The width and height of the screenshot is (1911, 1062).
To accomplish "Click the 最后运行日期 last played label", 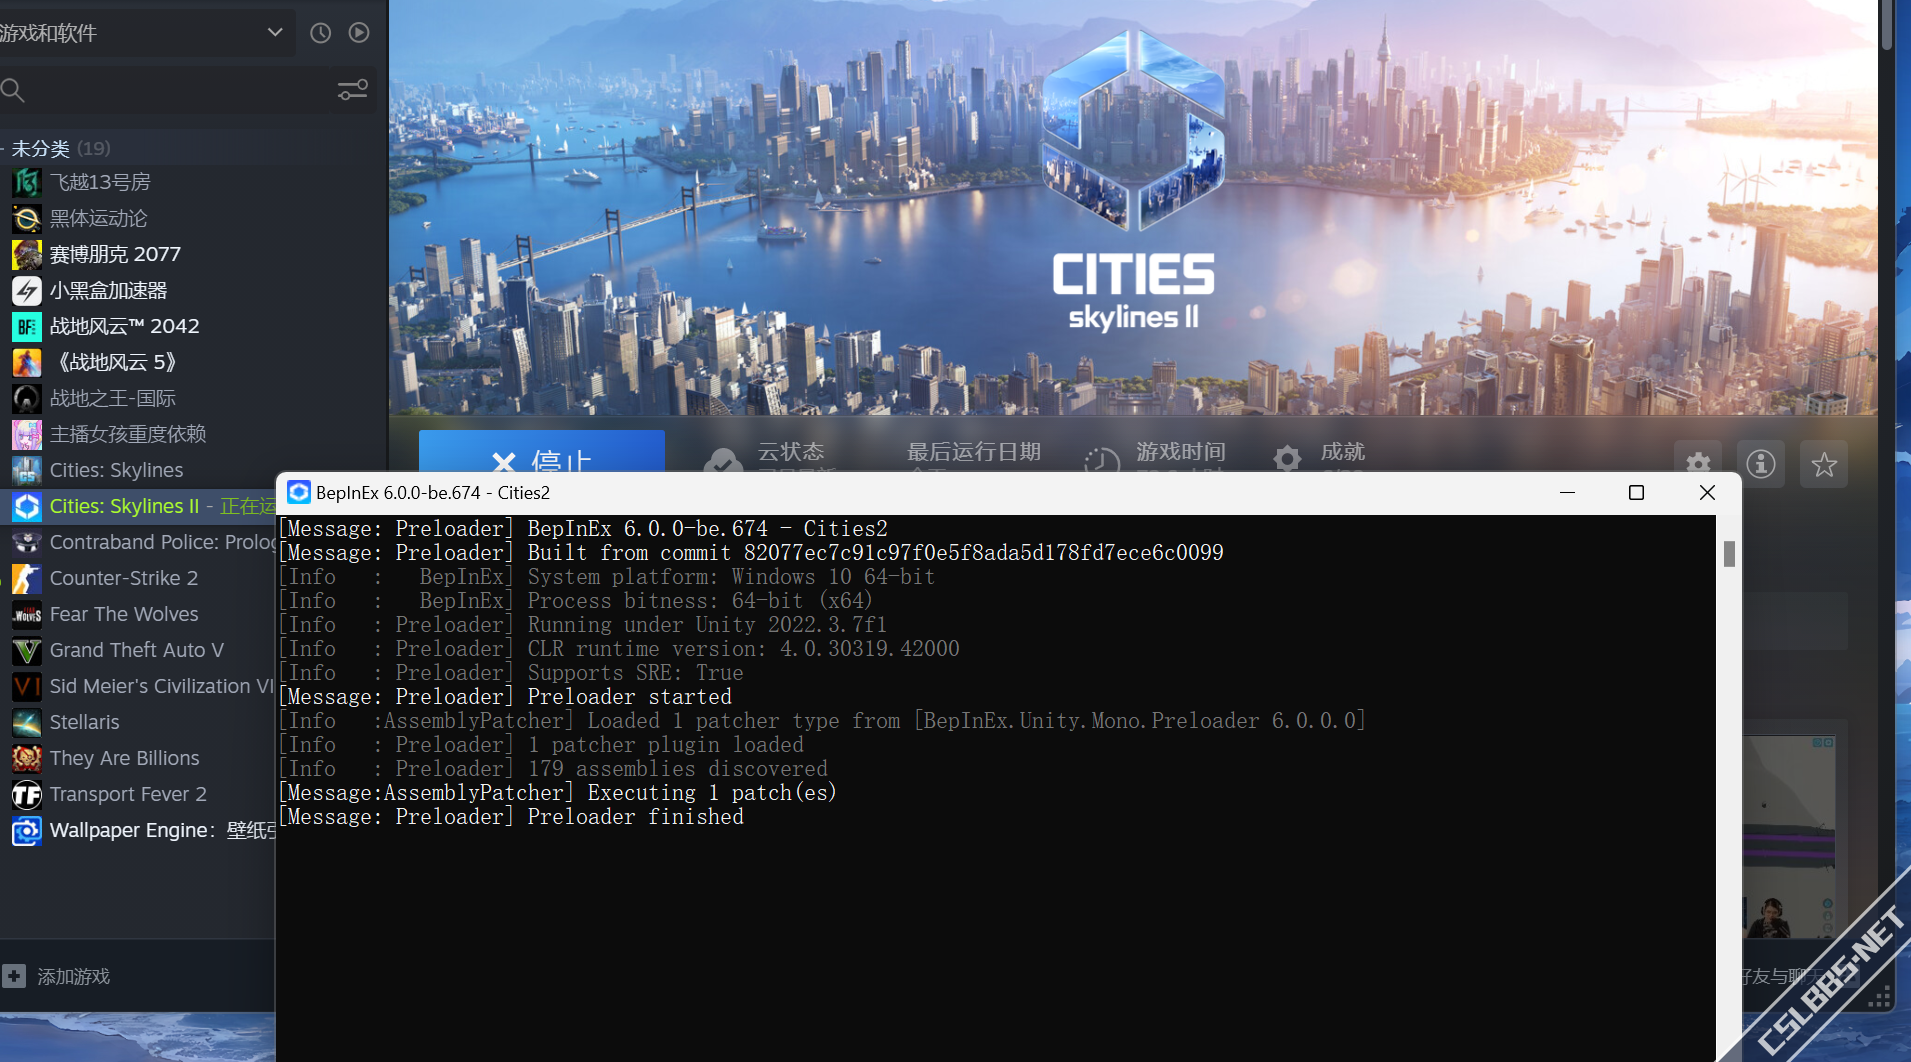I will (x=973, y=452).
